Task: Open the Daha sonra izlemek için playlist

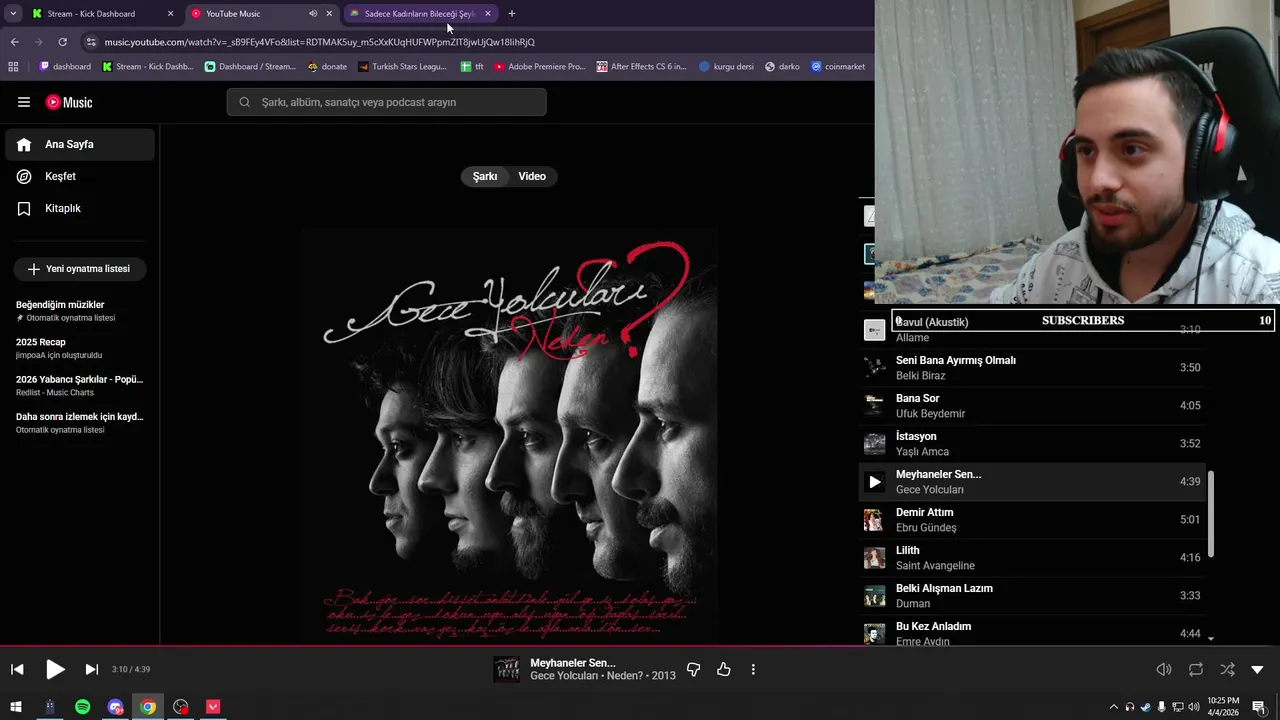Action: pyautogui.click(x=80, y=422)
